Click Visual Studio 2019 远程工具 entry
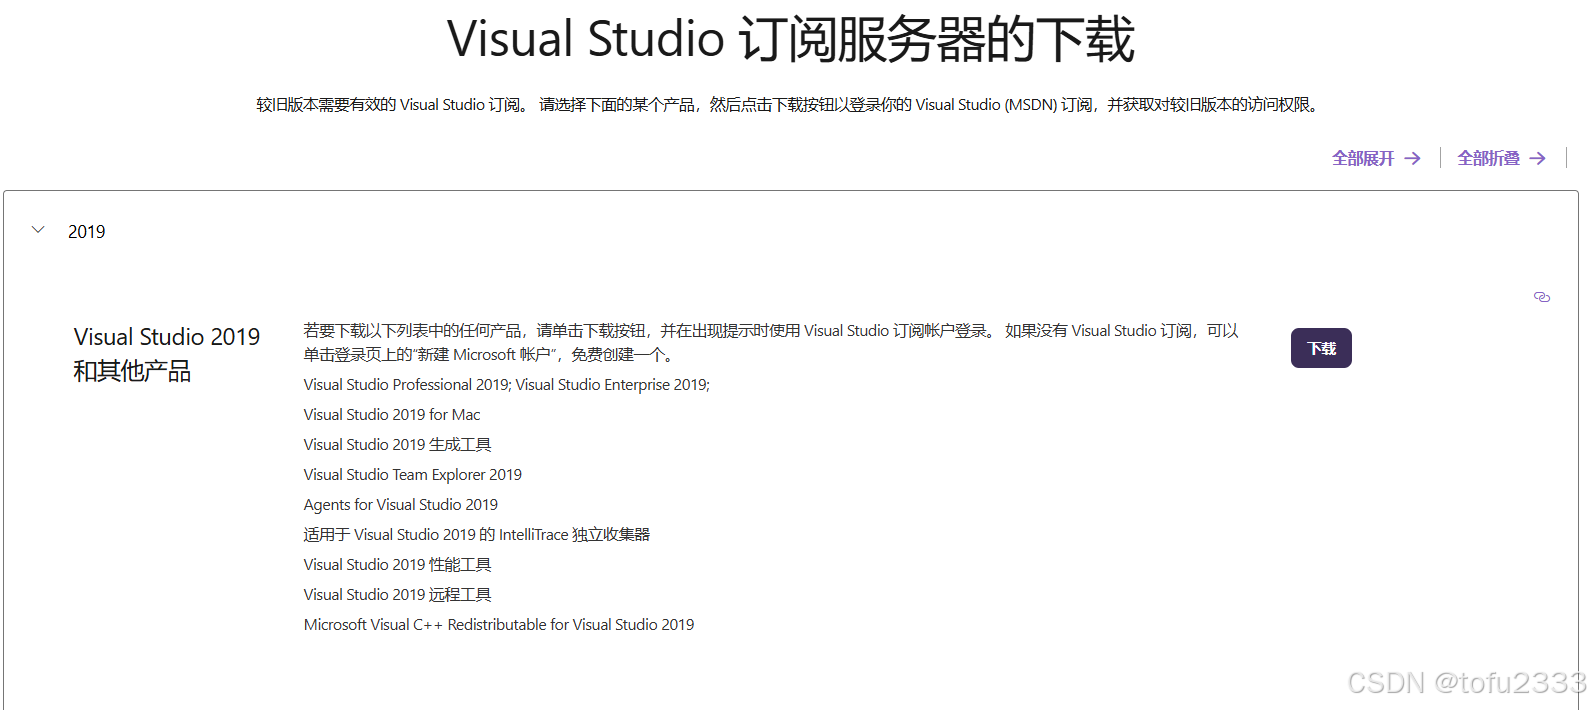 pos(398,595)
